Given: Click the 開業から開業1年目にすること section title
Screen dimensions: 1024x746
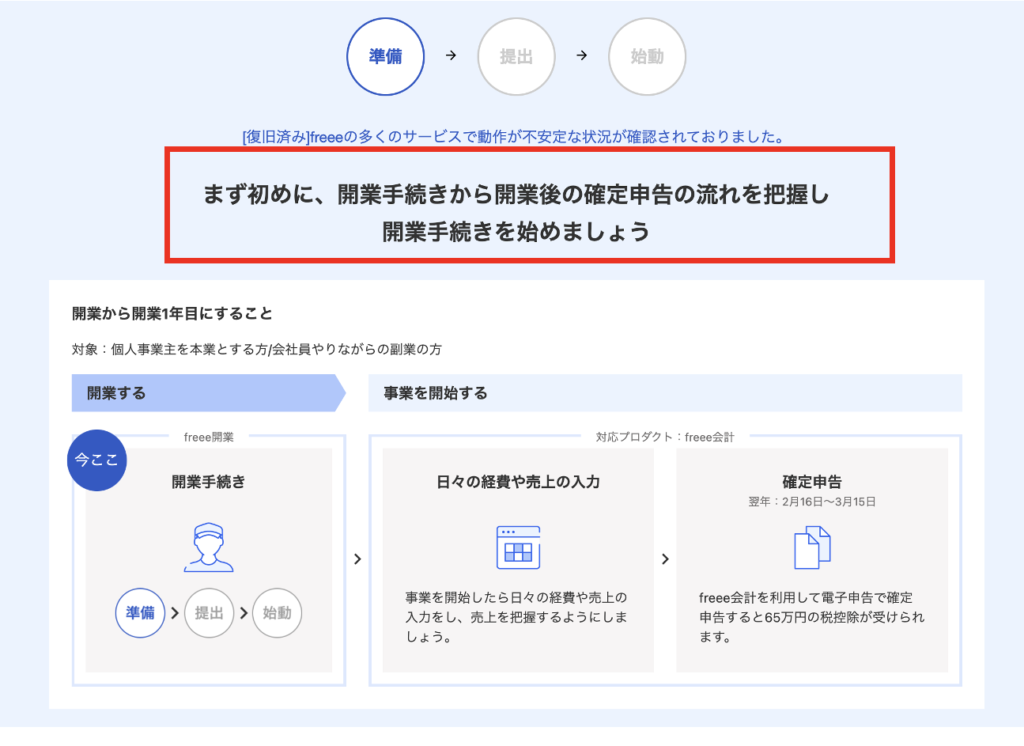Looking at the screenshot, I should coord(172,313).
